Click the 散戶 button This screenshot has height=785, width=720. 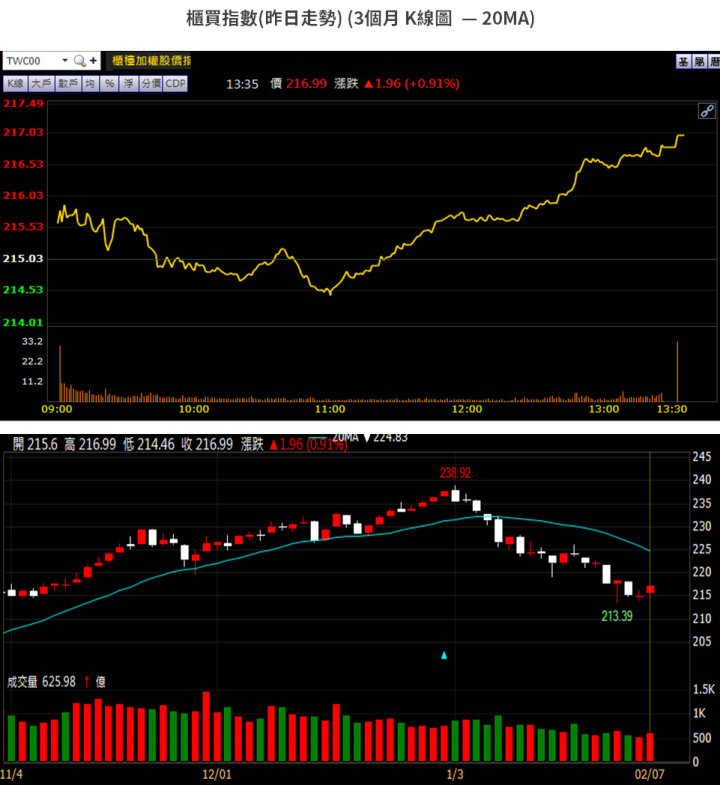[x=68, y=84]
